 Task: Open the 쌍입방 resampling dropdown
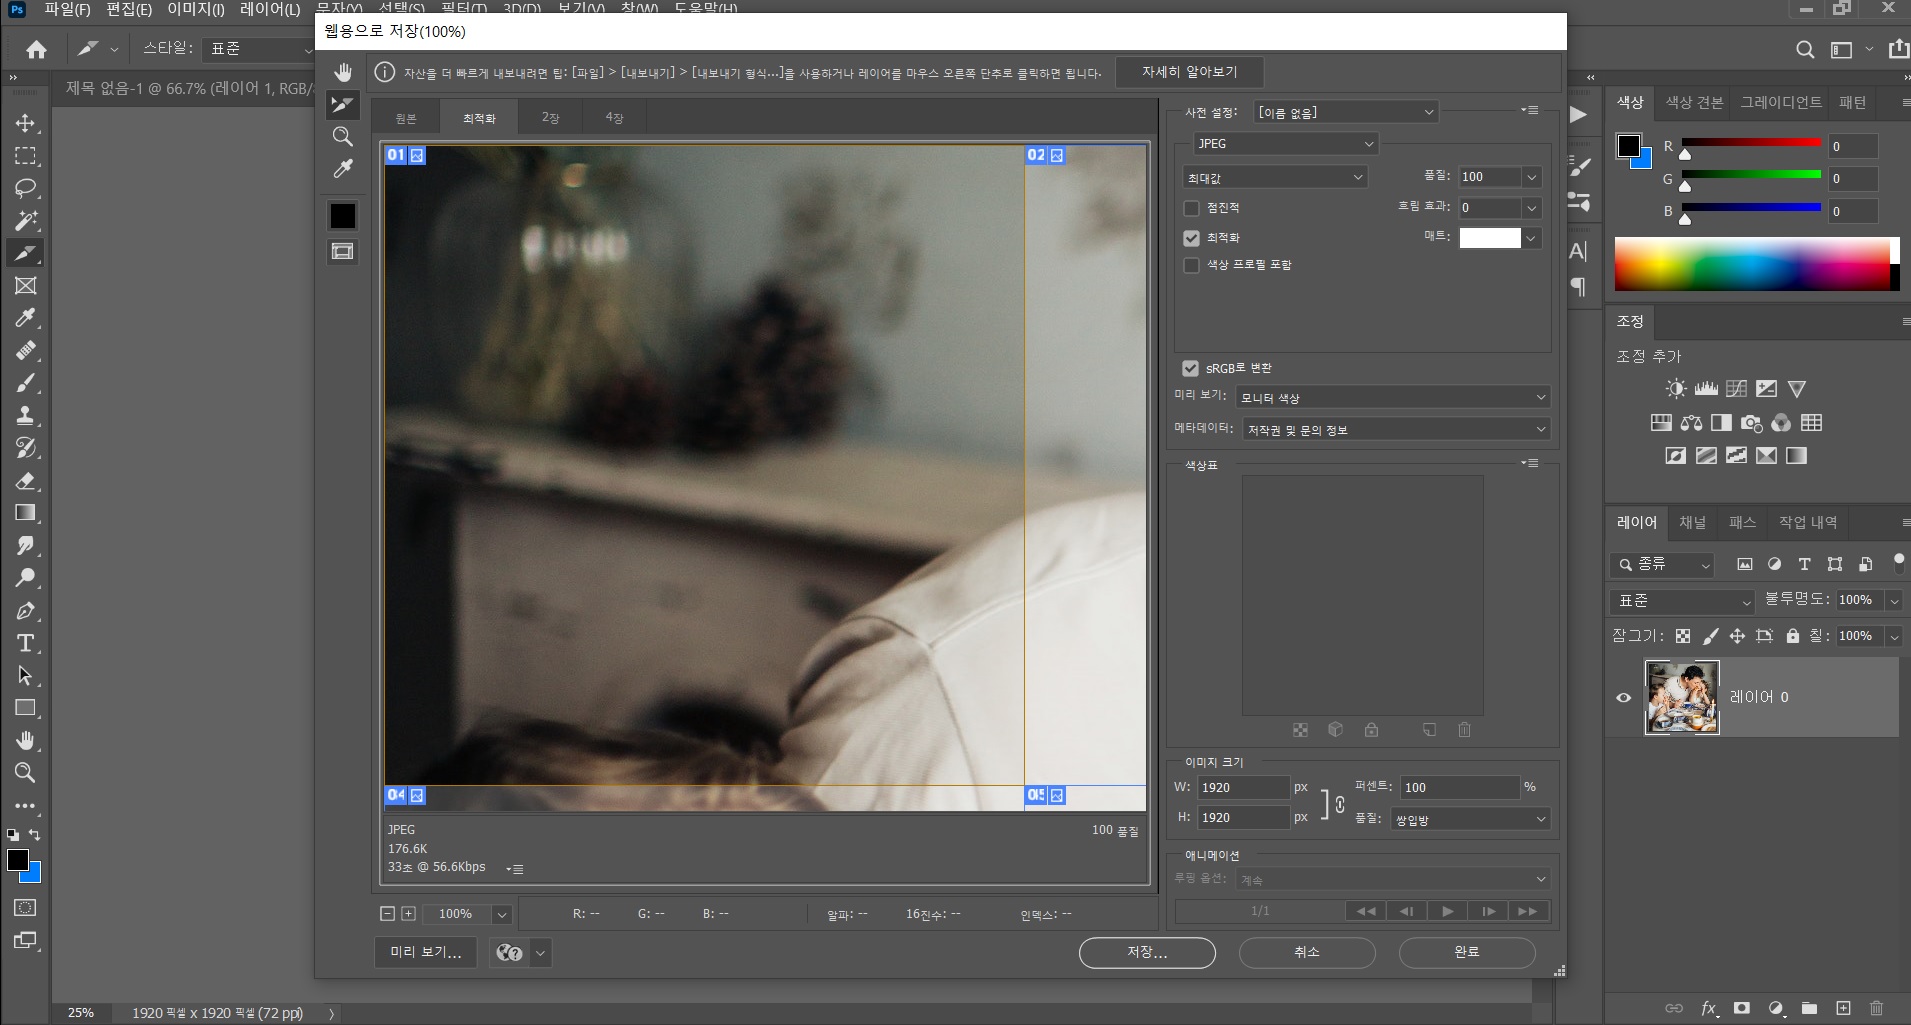[x=1471, y=819]
